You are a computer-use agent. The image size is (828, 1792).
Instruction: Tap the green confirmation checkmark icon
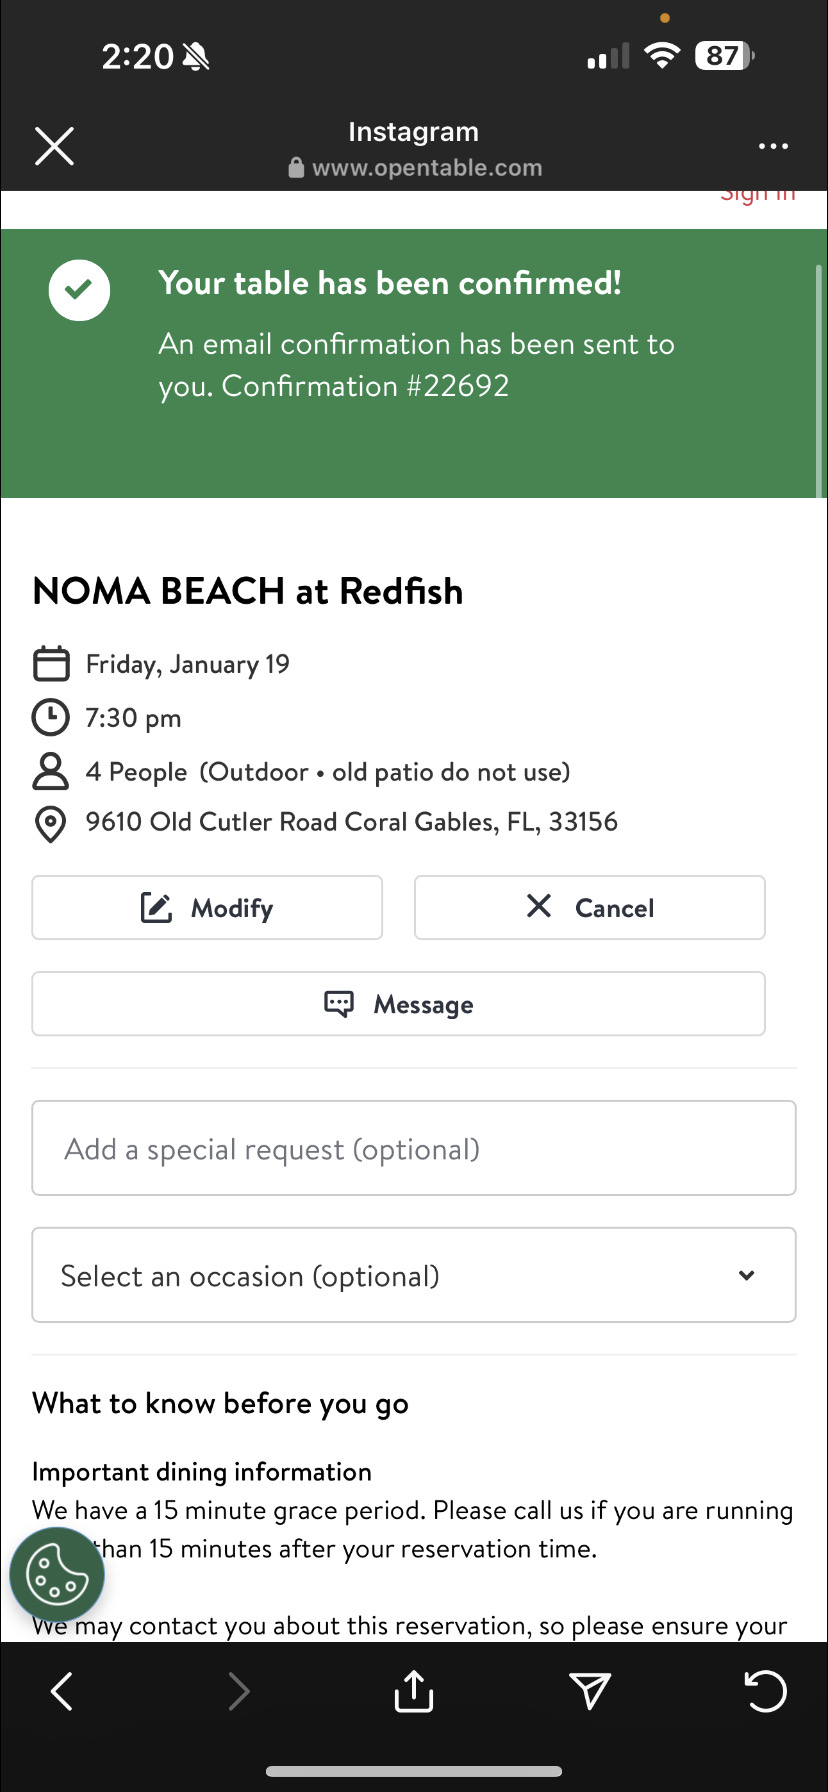(79, 290)
